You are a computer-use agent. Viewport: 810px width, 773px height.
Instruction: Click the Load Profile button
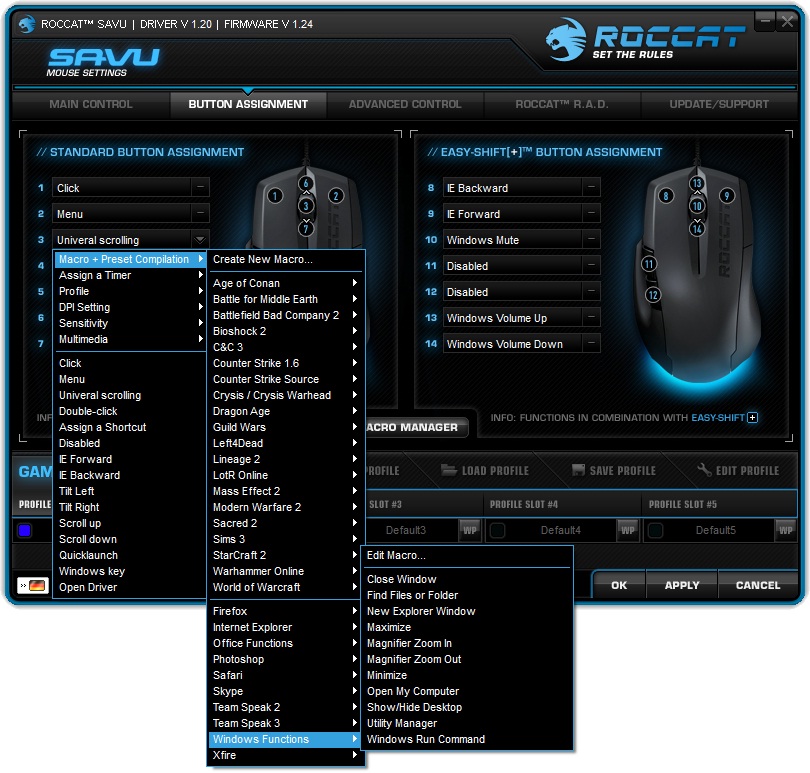click(485, 471)
